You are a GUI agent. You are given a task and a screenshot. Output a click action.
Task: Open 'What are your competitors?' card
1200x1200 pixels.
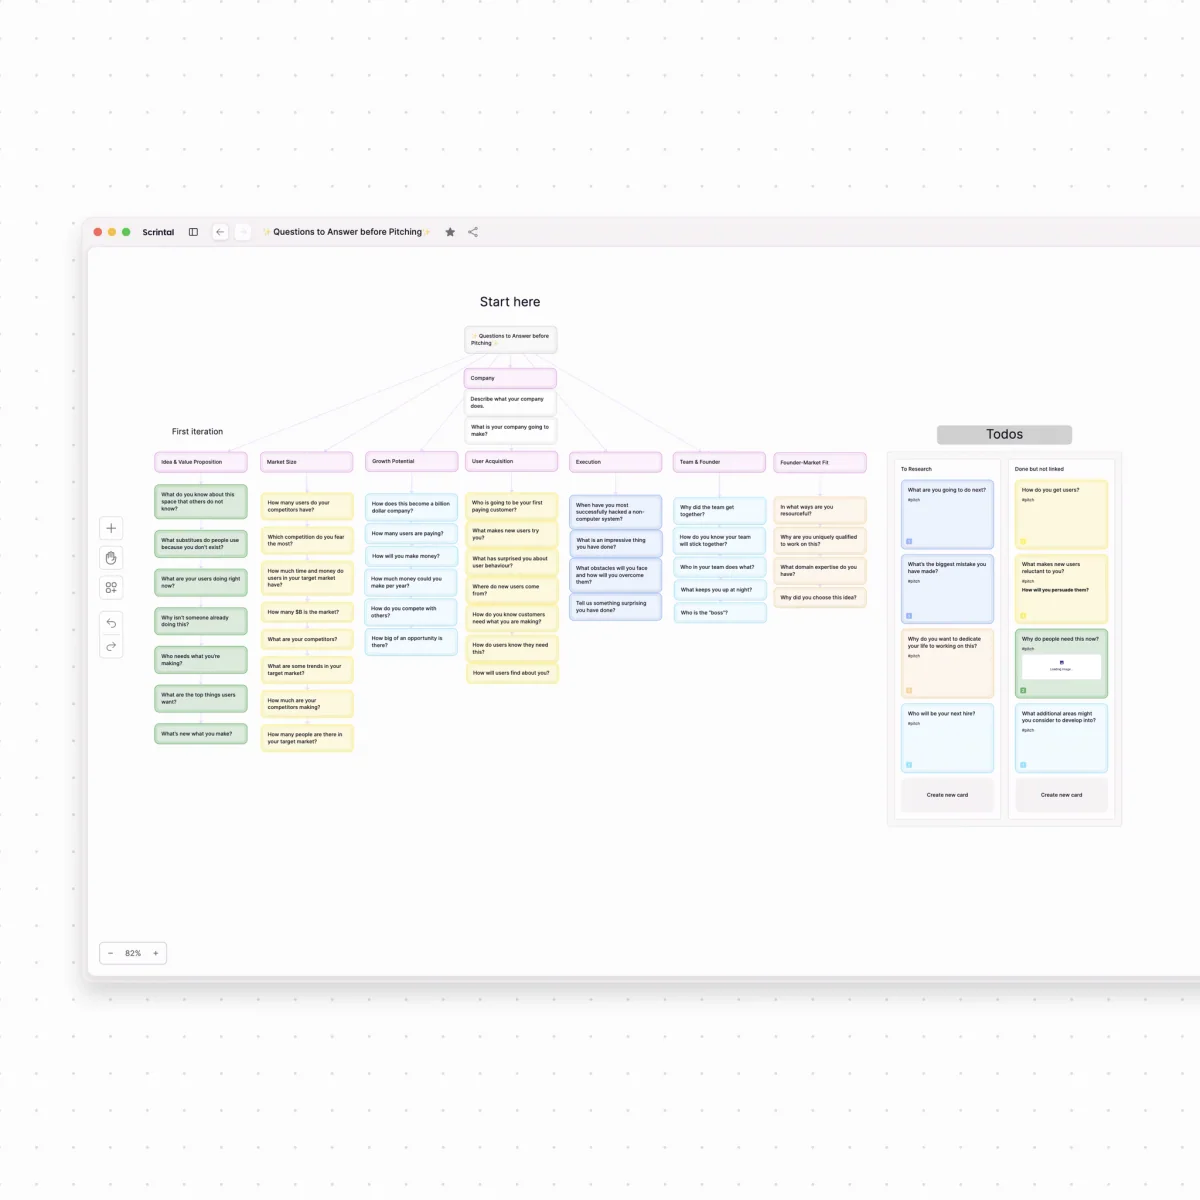coord(307,639)
